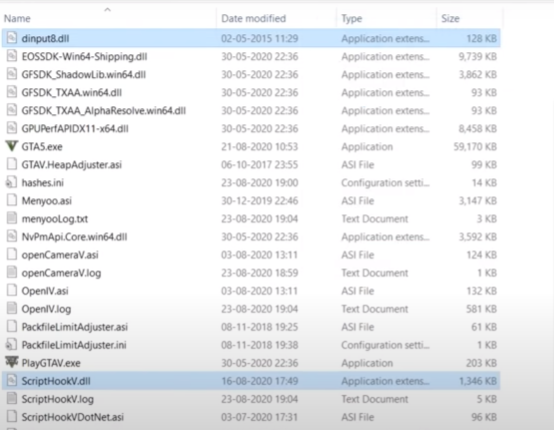
Task: Sort the list by Type column
Action: [x=352, y=18]
